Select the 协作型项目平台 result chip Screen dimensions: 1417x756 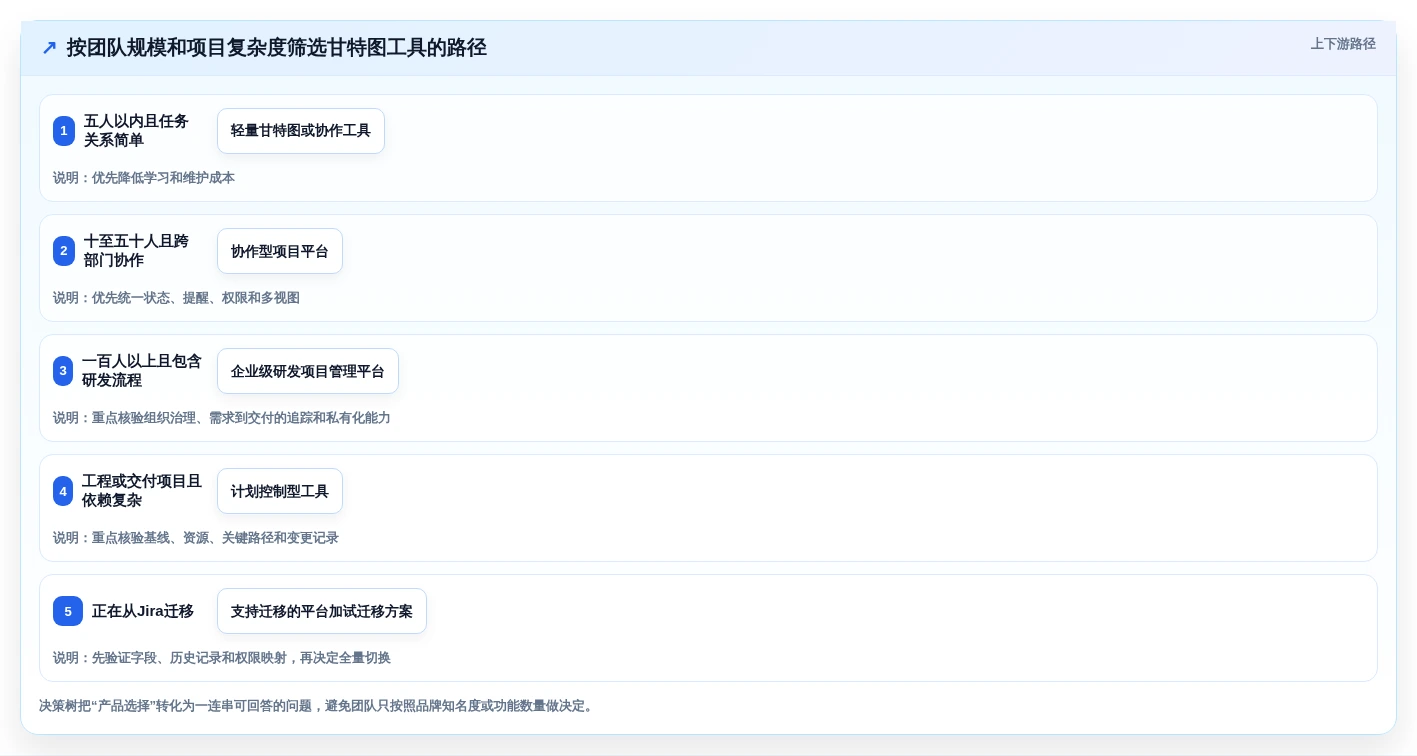280,251
